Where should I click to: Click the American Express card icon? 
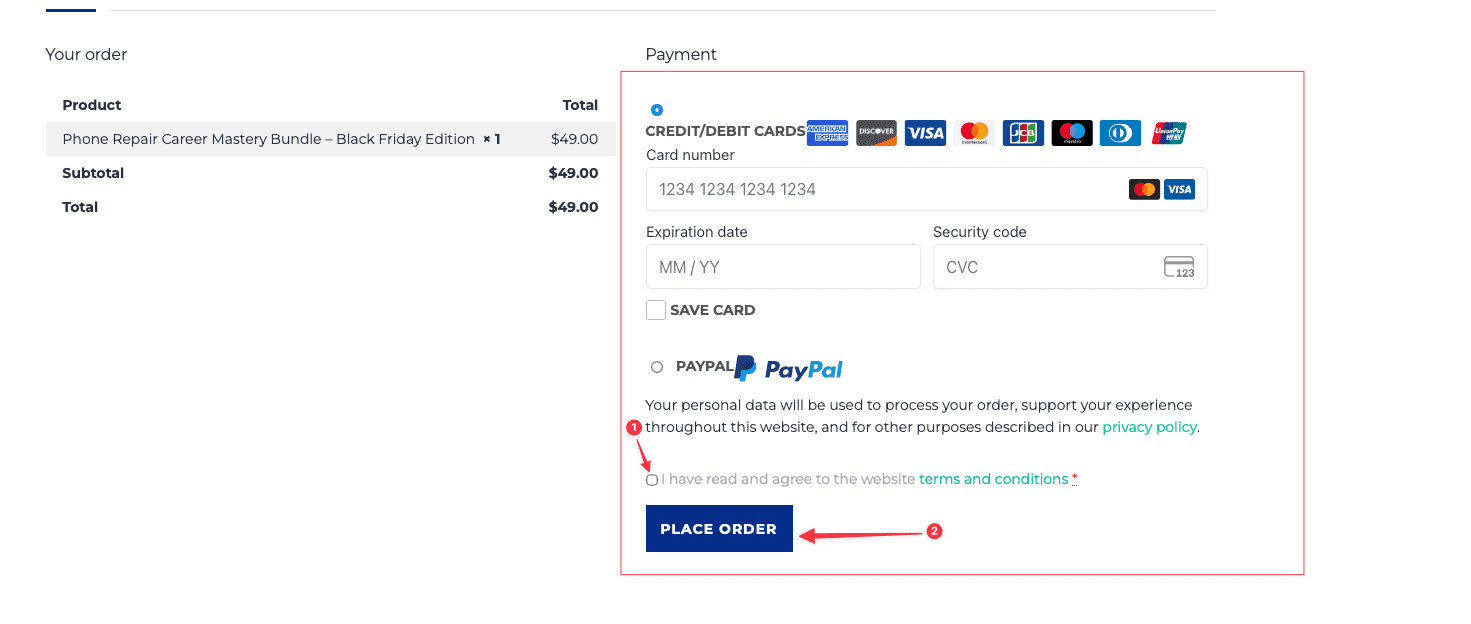[827, 133]
